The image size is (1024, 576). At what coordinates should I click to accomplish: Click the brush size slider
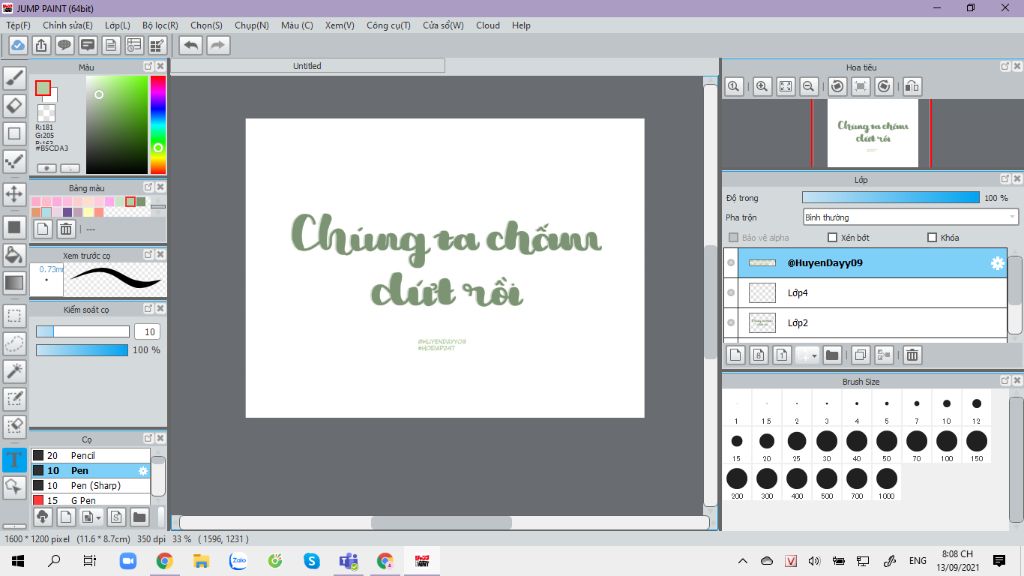click(x=82, y=331)
